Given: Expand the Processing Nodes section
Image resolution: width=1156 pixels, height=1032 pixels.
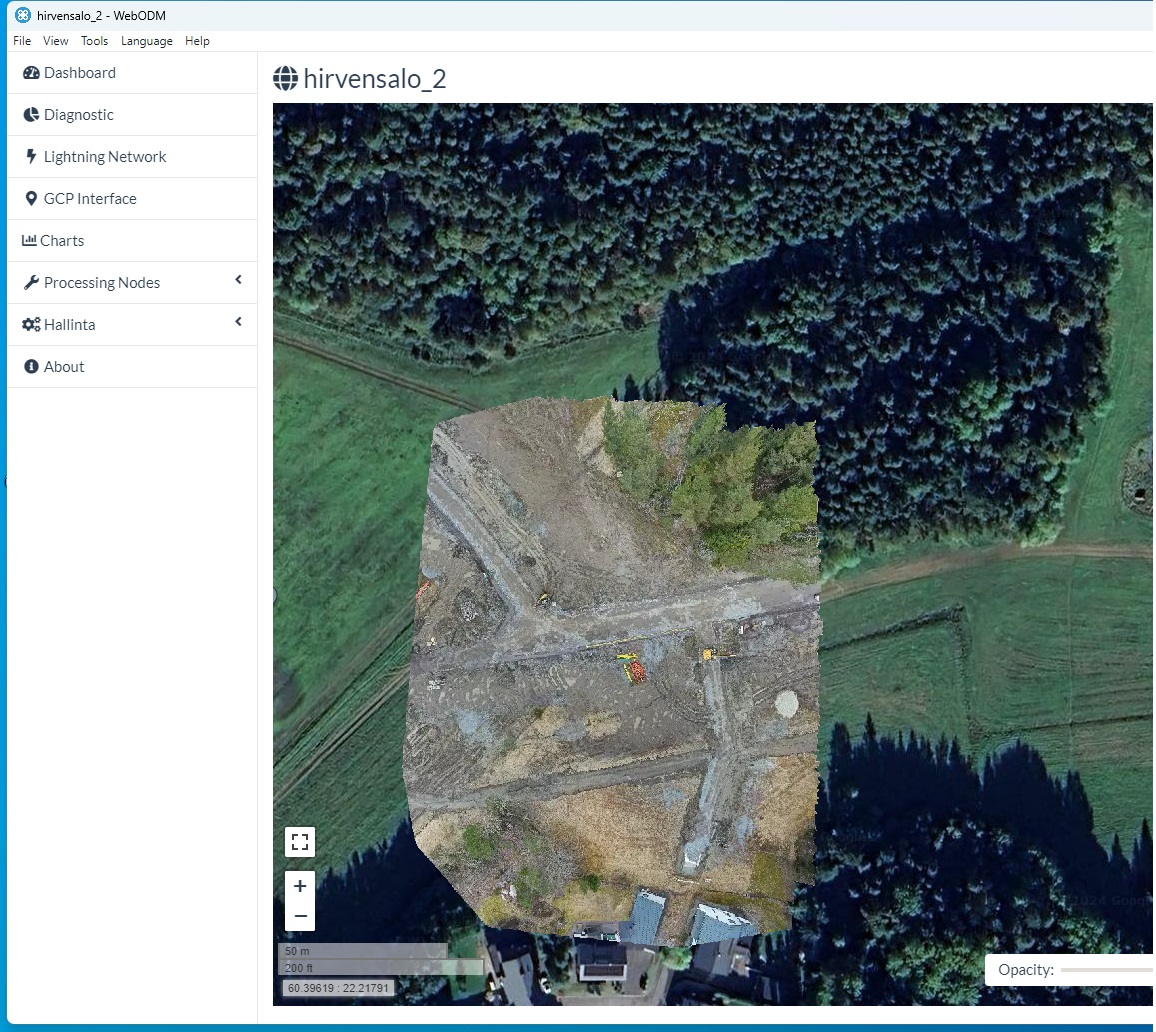Looking at the screenshot, I should pyautogui.click(x=238, y=282).
